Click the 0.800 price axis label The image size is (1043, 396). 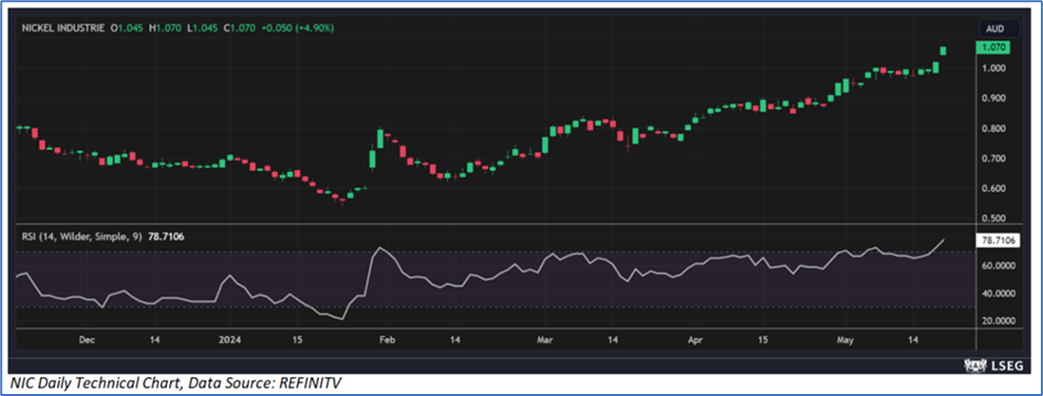993,129
